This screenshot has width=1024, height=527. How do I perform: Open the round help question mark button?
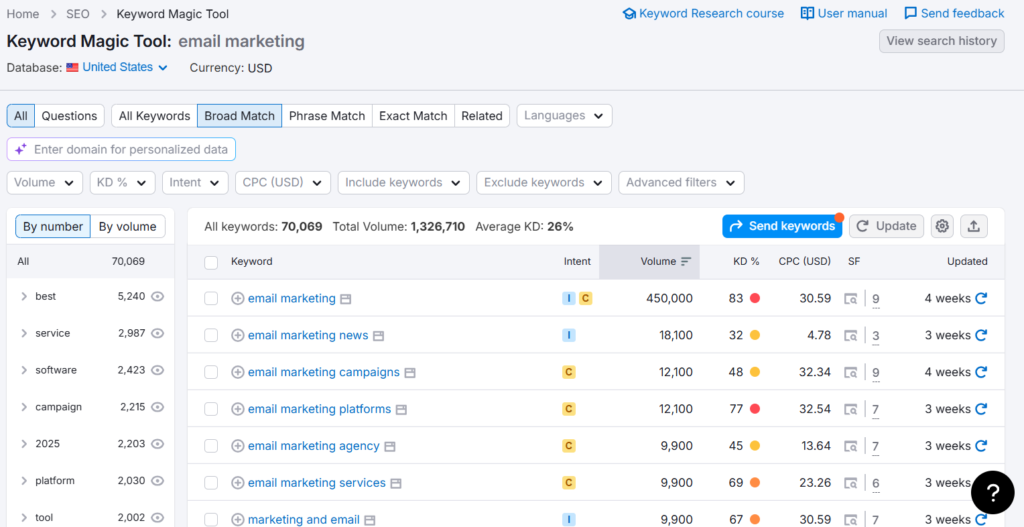pos(993,492)
